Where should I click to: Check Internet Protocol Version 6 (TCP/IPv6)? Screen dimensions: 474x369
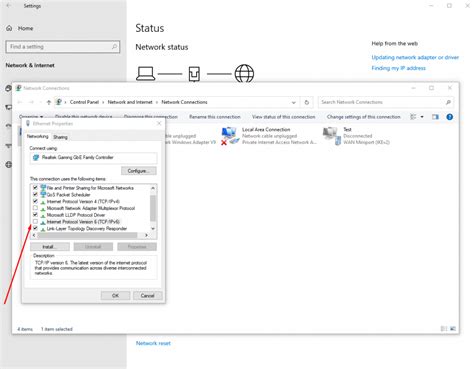[x=35, y=222]
